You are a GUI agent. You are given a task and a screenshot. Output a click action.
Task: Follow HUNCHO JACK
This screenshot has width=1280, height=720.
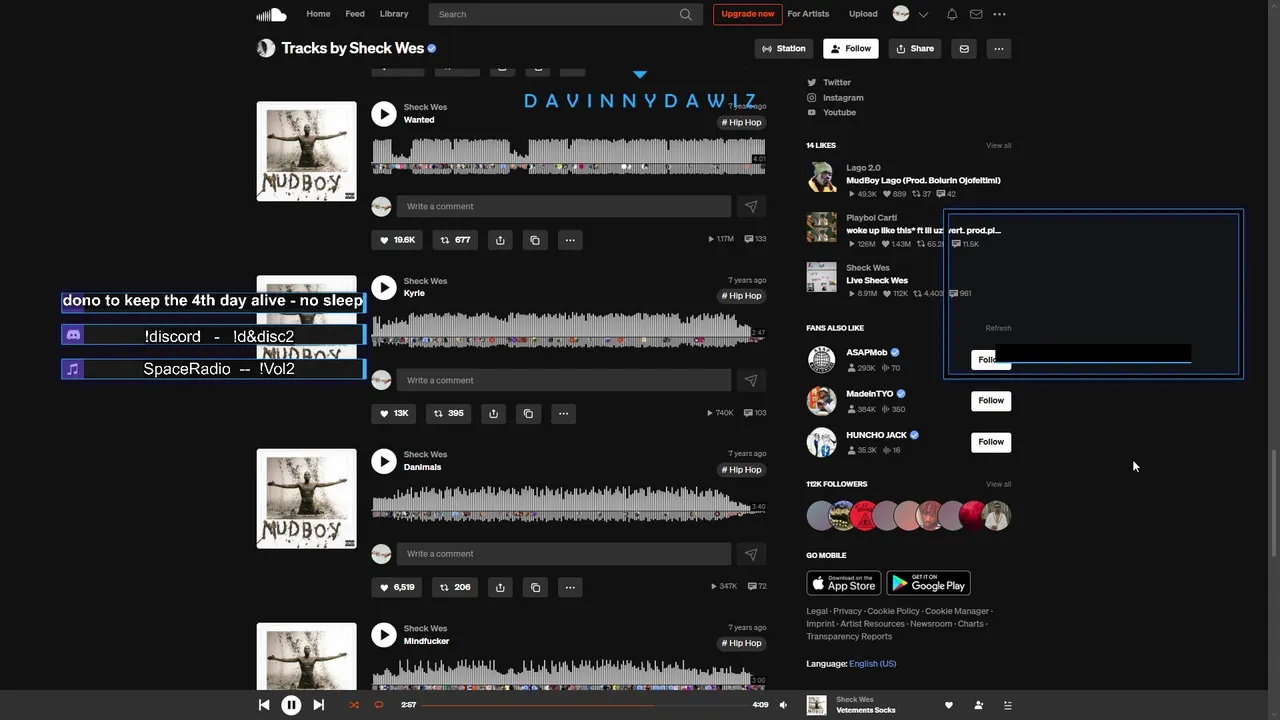991,442
